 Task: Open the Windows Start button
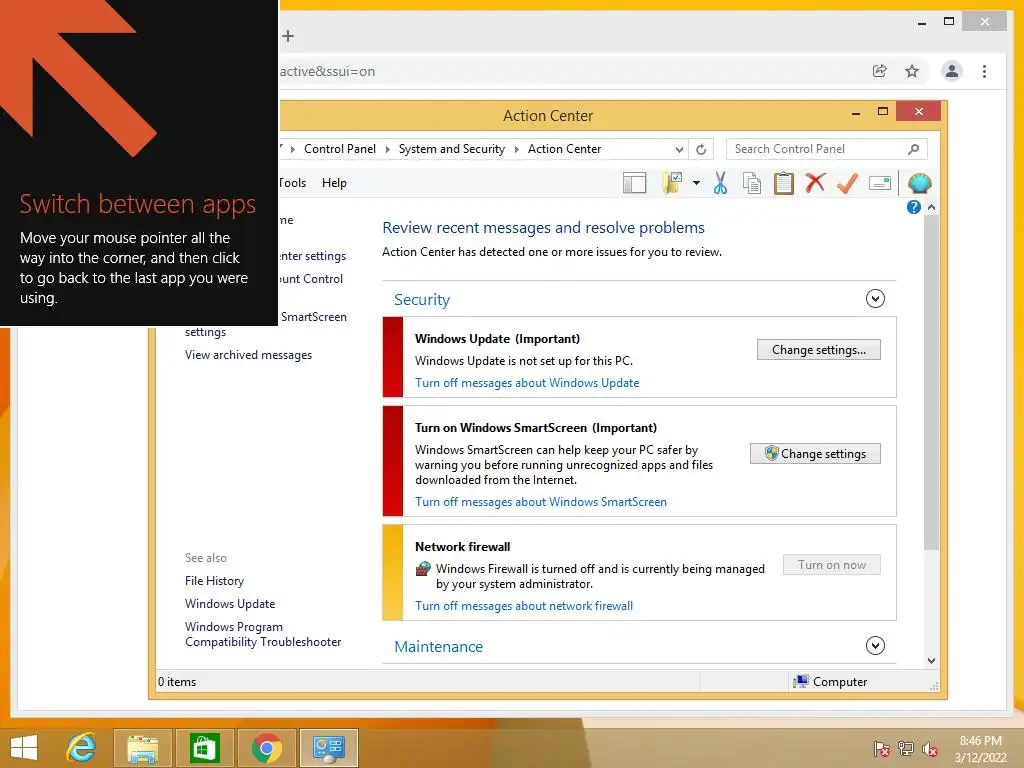tap(24, 748)
